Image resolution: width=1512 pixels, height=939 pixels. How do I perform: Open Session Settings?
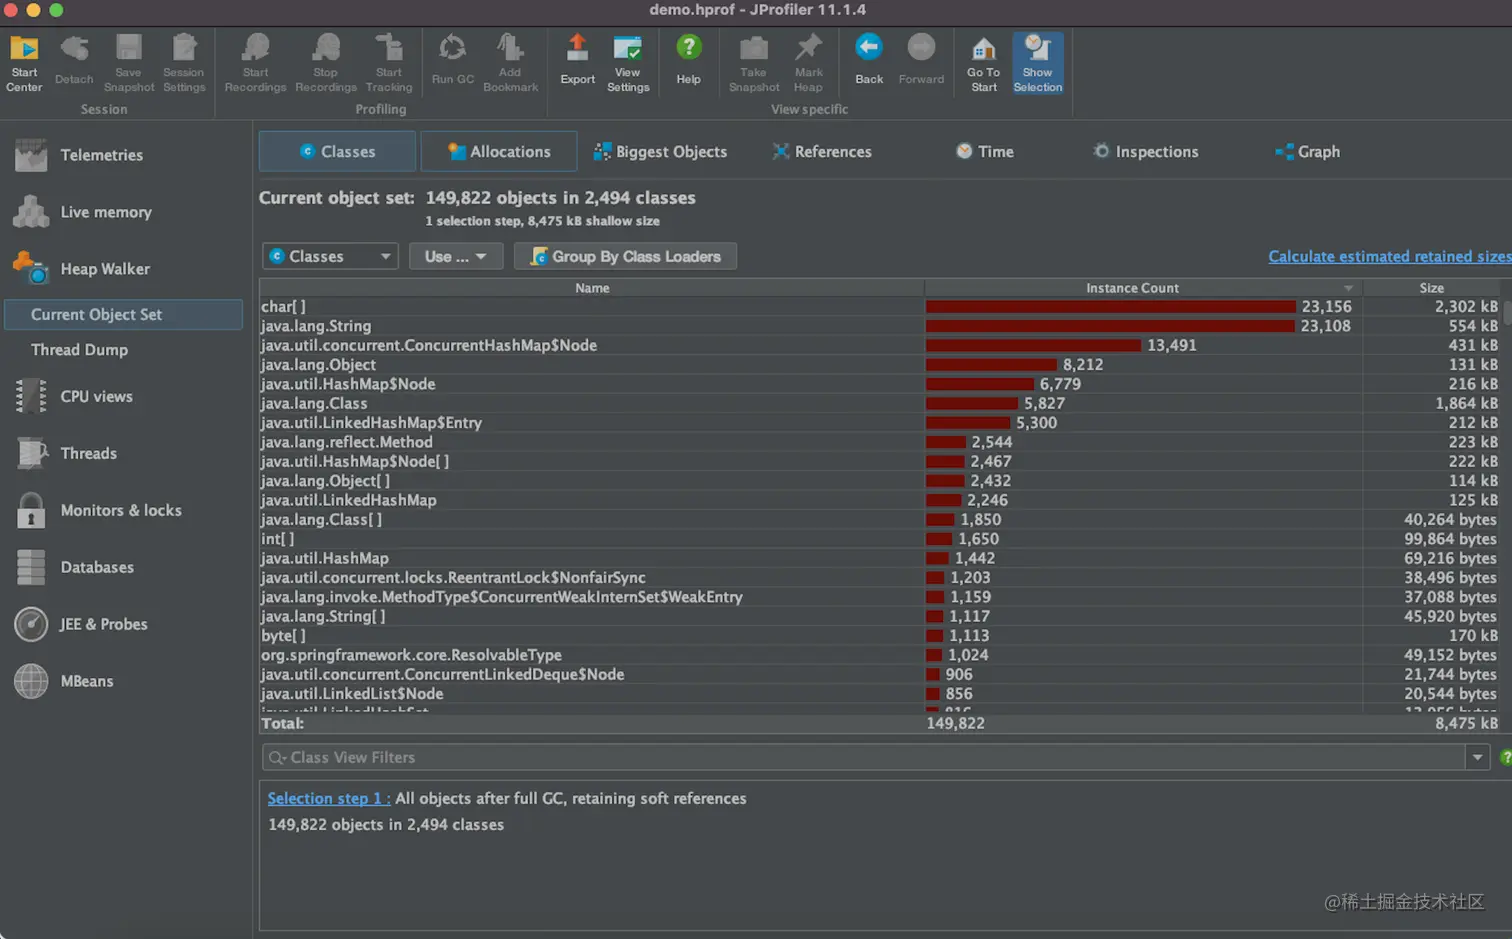[184, 63]
